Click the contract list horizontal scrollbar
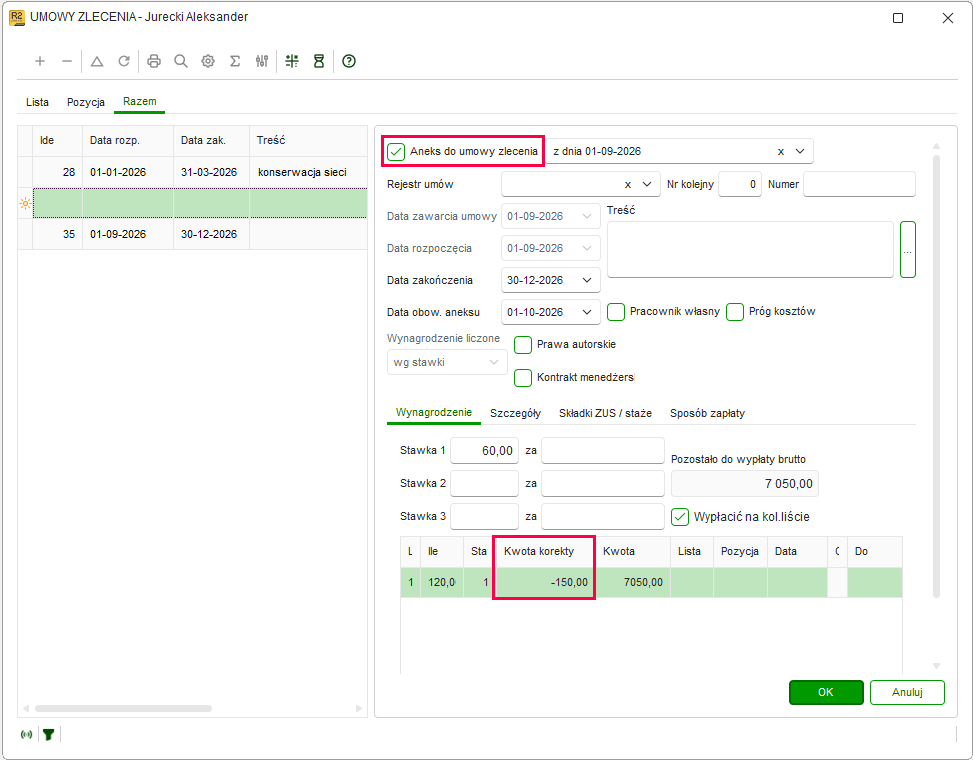This screenshot has width=973, height=760. coord(123,709)
